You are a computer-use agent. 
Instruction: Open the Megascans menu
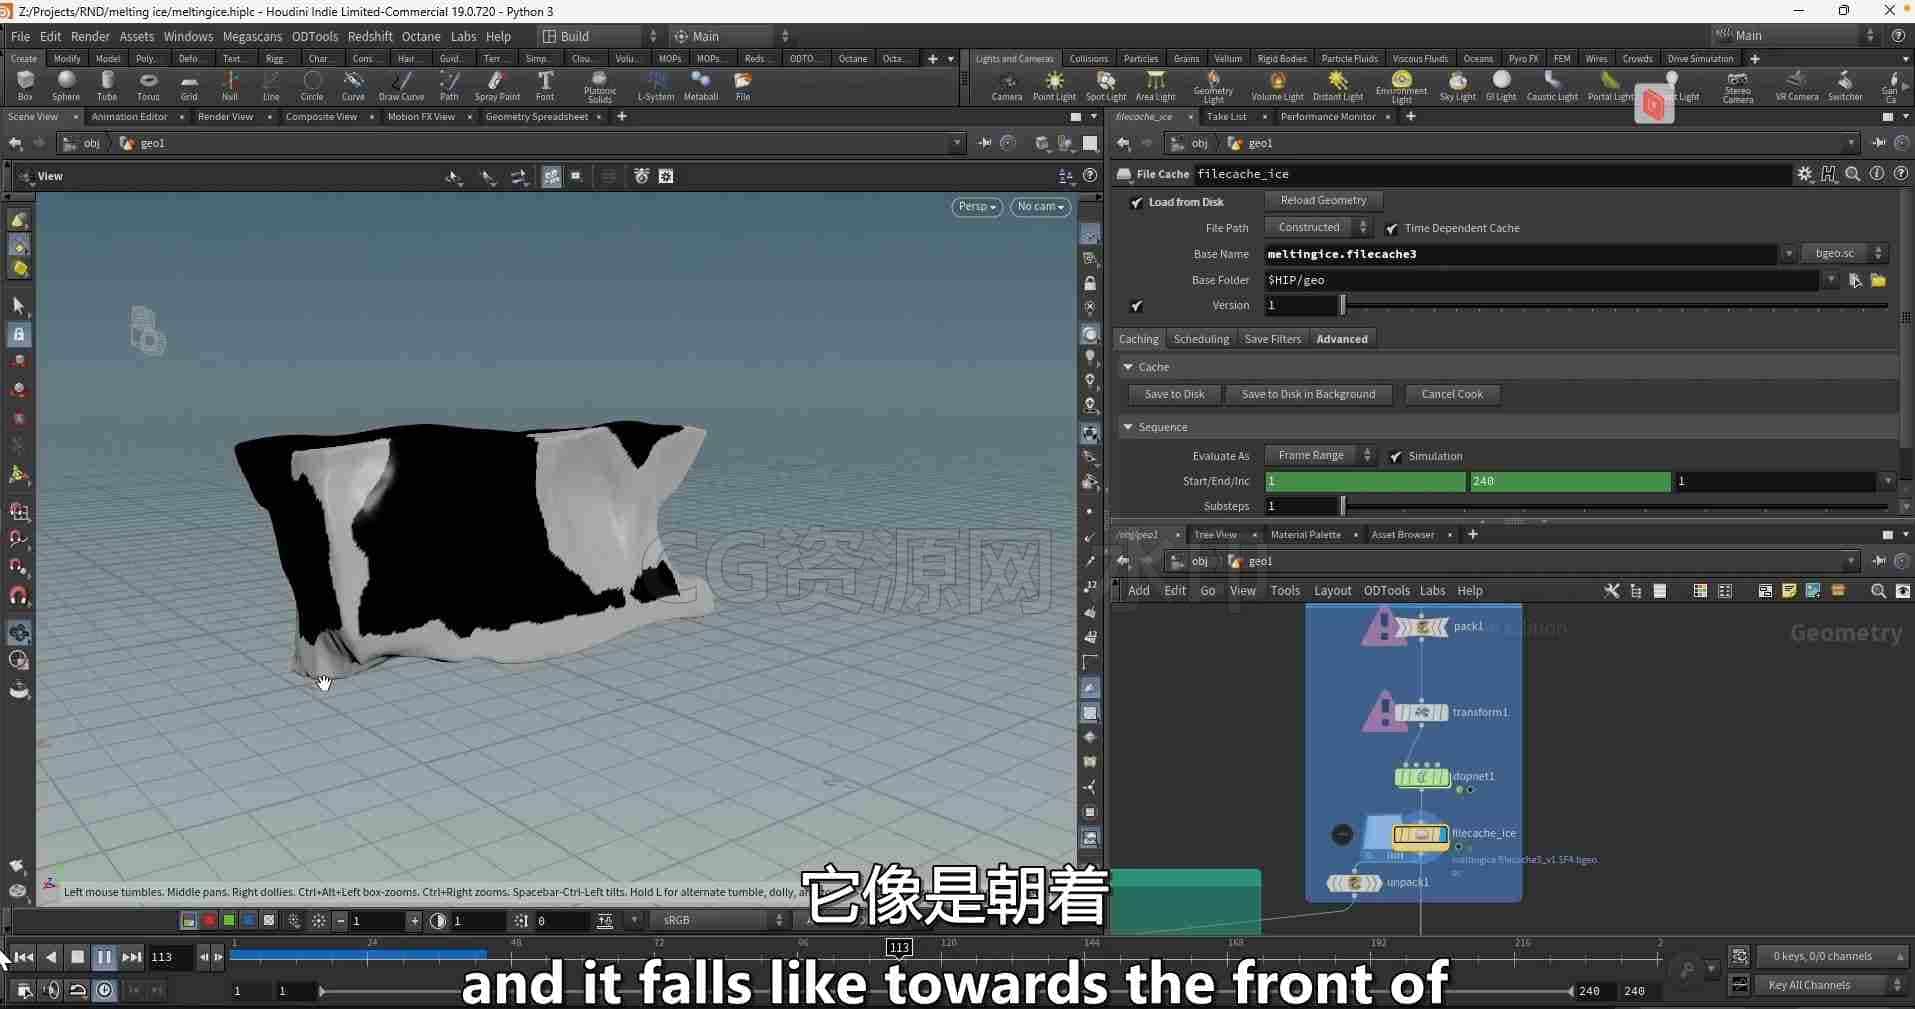coord(252,36)
